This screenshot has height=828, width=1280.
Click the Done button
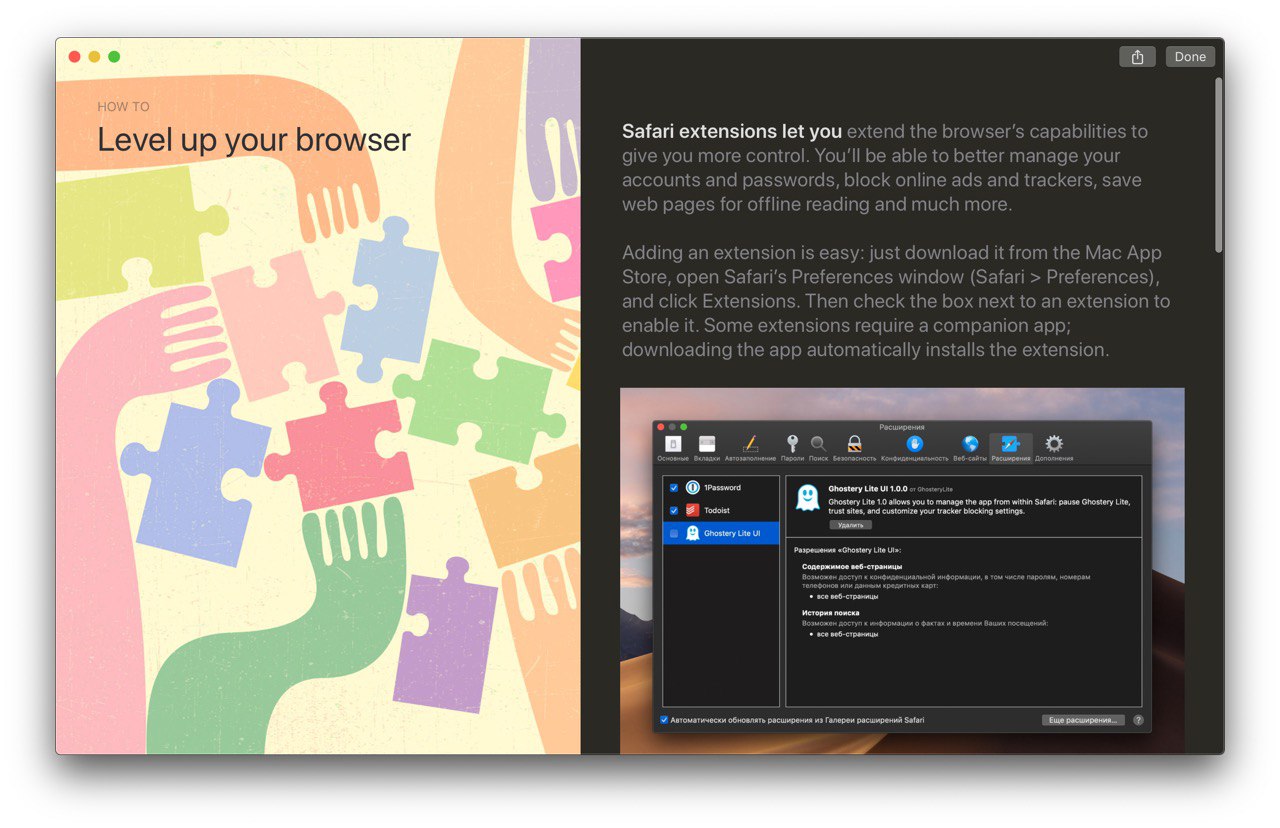click(1190, 57)
